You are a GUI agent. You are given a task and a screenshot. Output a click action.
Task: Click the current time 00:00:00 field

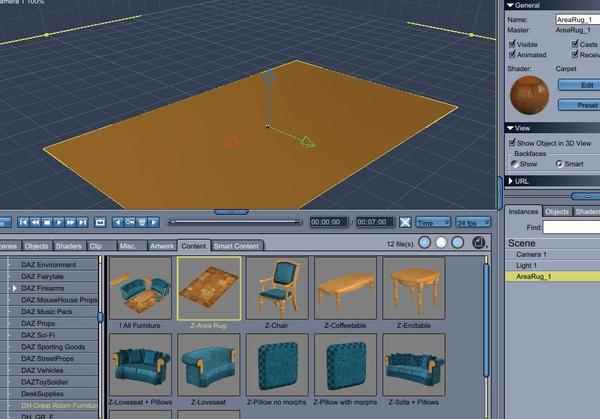pyautogui.click(x=328, y=222)
